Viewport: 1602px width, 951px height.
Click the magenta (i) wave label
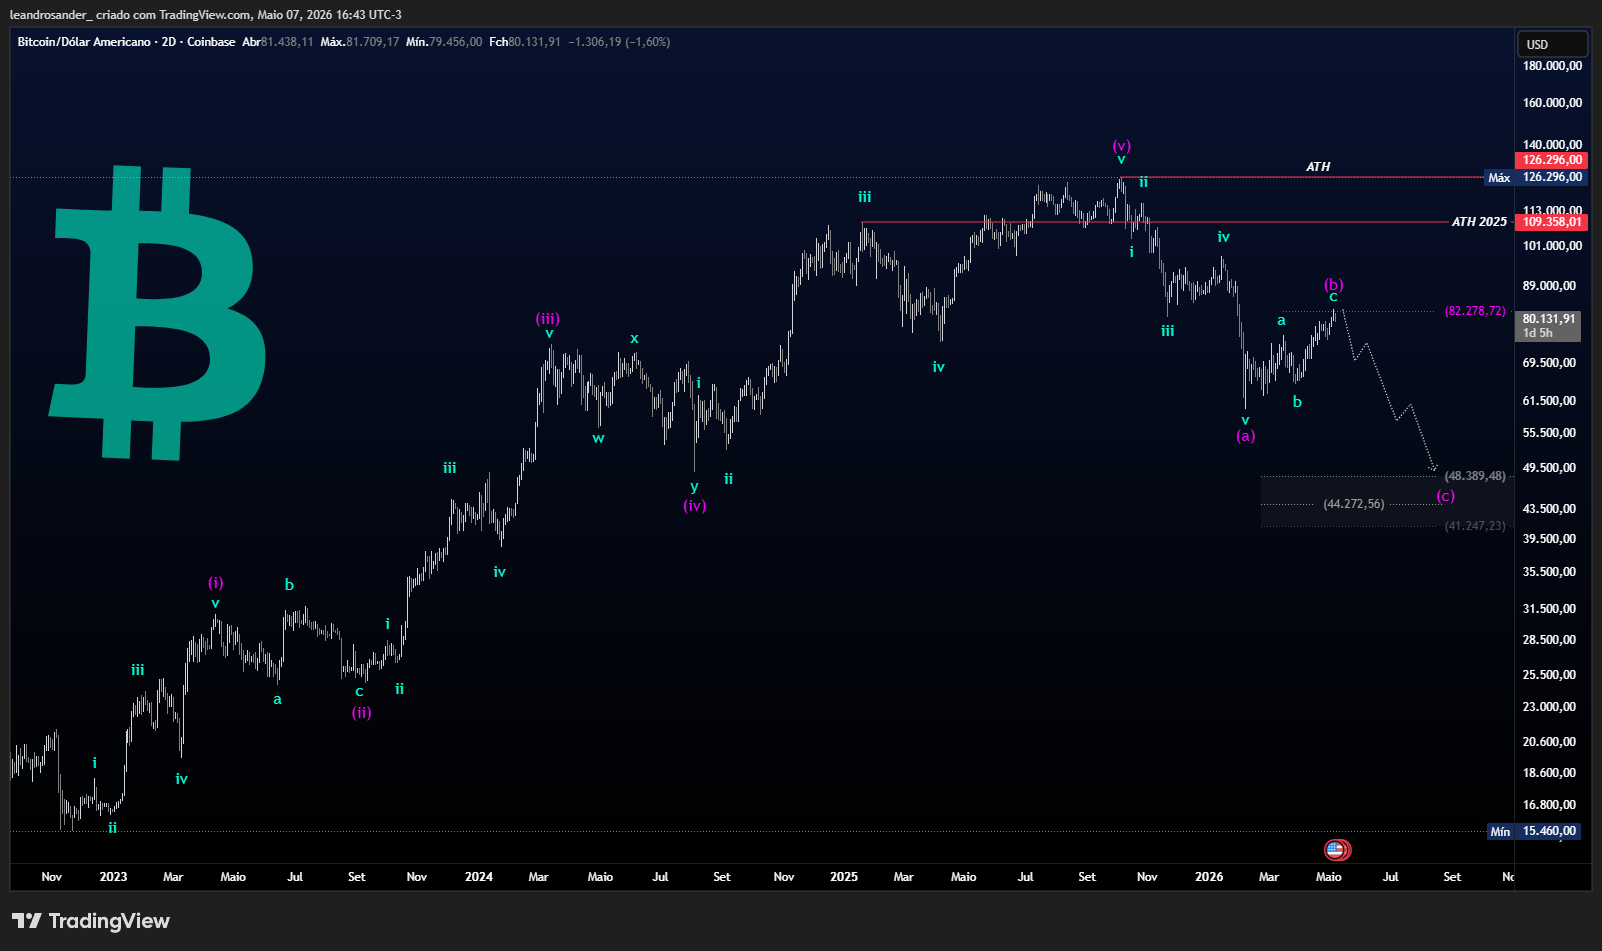click(216, 583)
